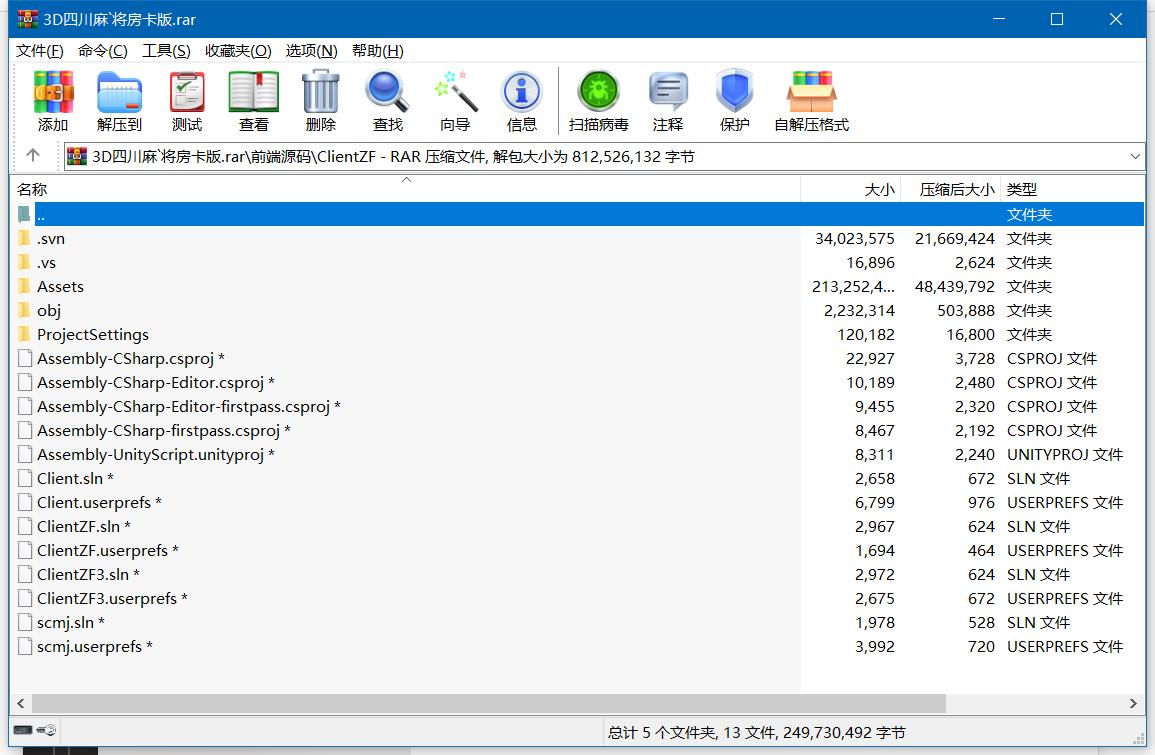This screenshot has width=1155, height=755.
Task: Open search with the 查找 (Find) icon
Action: click(387, 100)
